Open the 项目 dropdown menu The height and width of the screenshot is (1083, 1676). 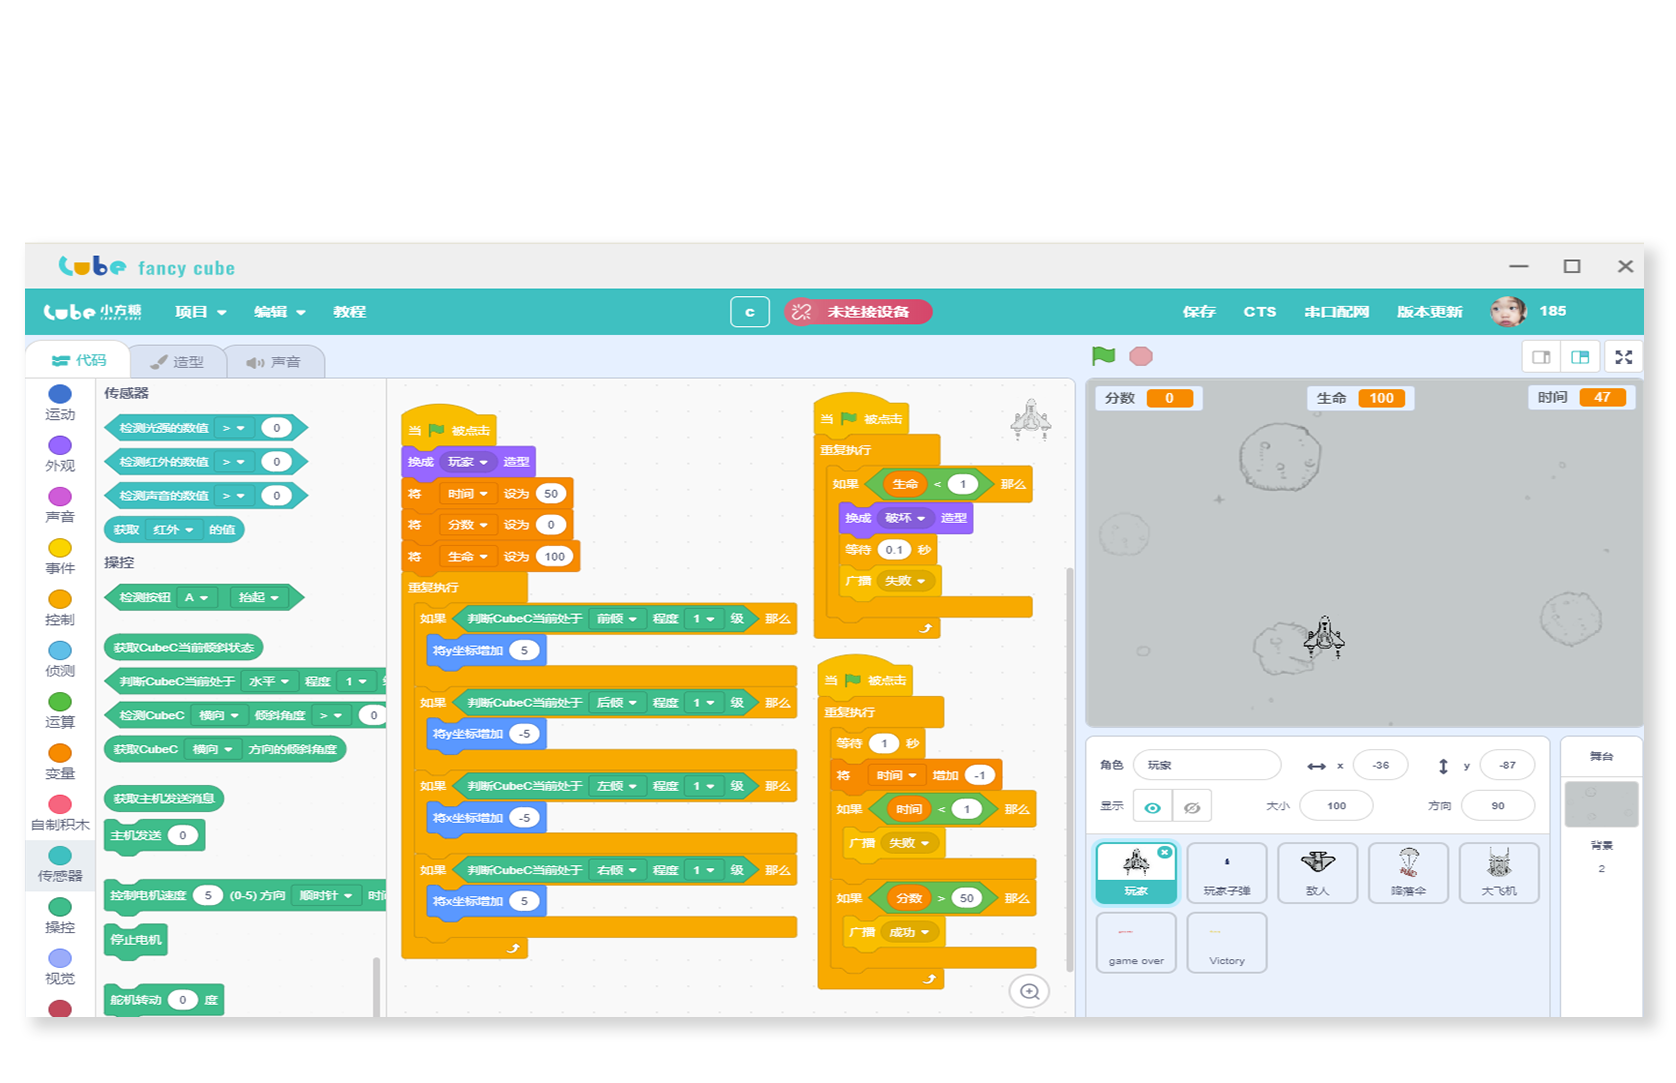pyautogui.click(x=200, y=312)
